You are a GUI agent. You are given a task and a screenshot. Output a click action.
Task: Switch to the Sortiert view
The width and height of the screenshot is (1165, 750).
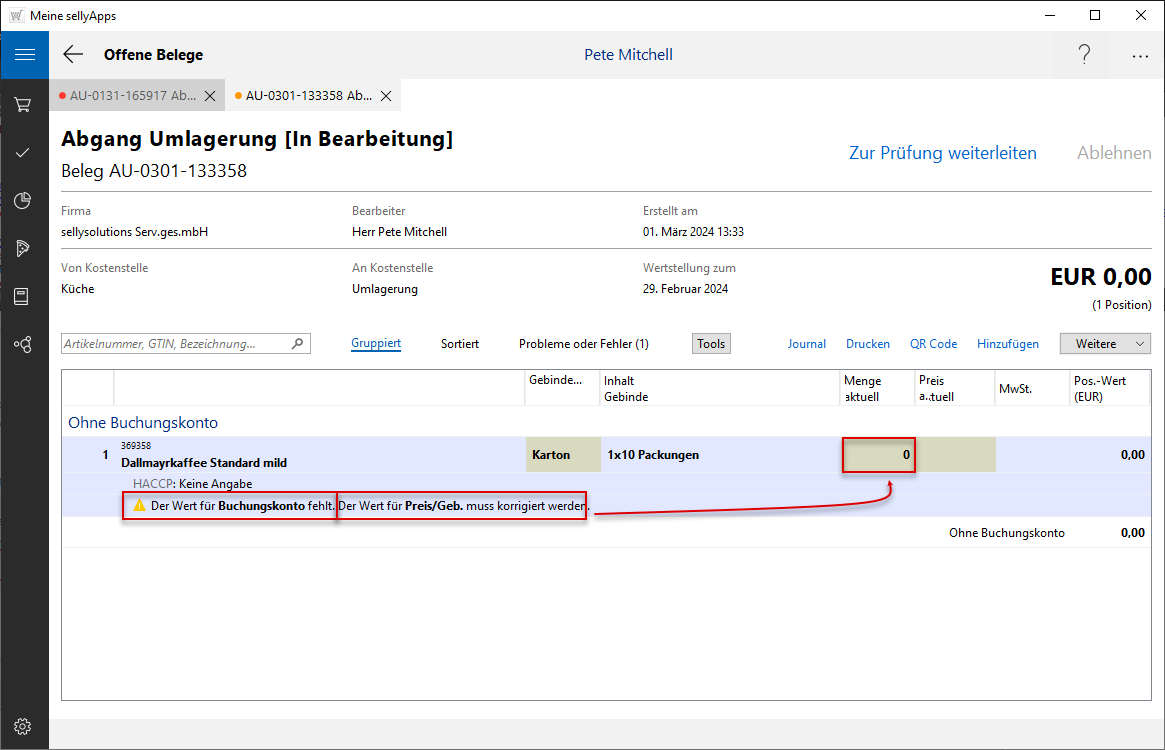[460, 343]
